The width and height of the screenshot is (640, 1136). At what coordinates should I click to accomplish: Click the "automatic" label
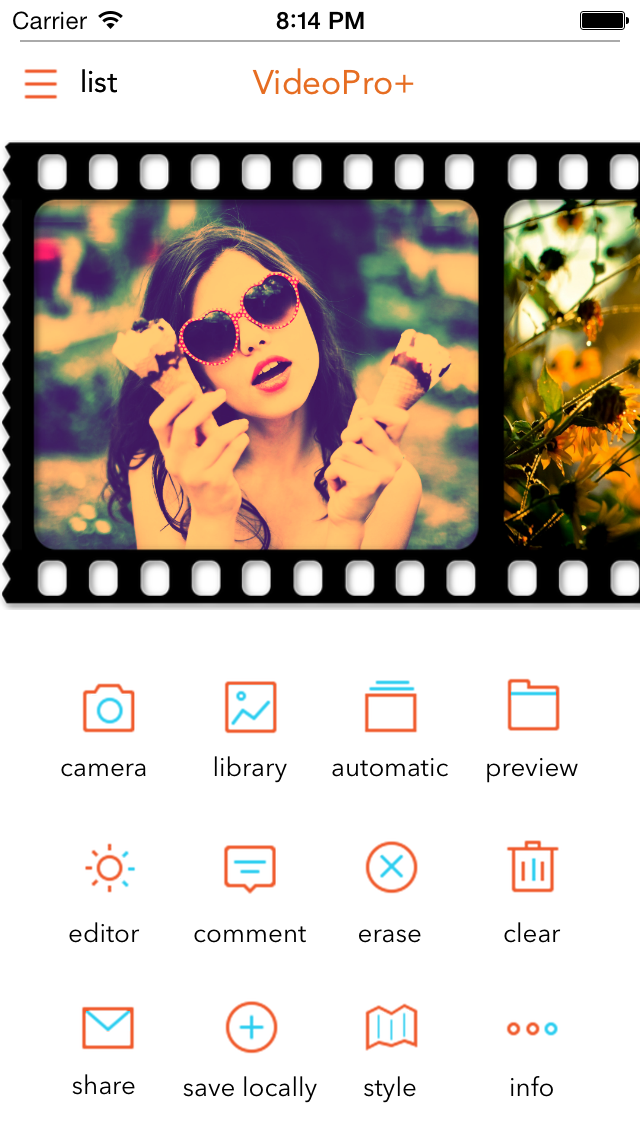(390, 768)
